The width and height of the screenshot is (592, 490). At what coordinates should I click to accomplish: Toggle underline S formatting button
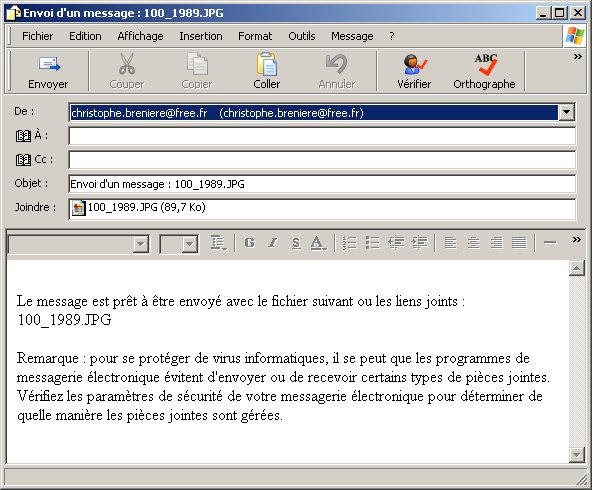pos(296,243)
